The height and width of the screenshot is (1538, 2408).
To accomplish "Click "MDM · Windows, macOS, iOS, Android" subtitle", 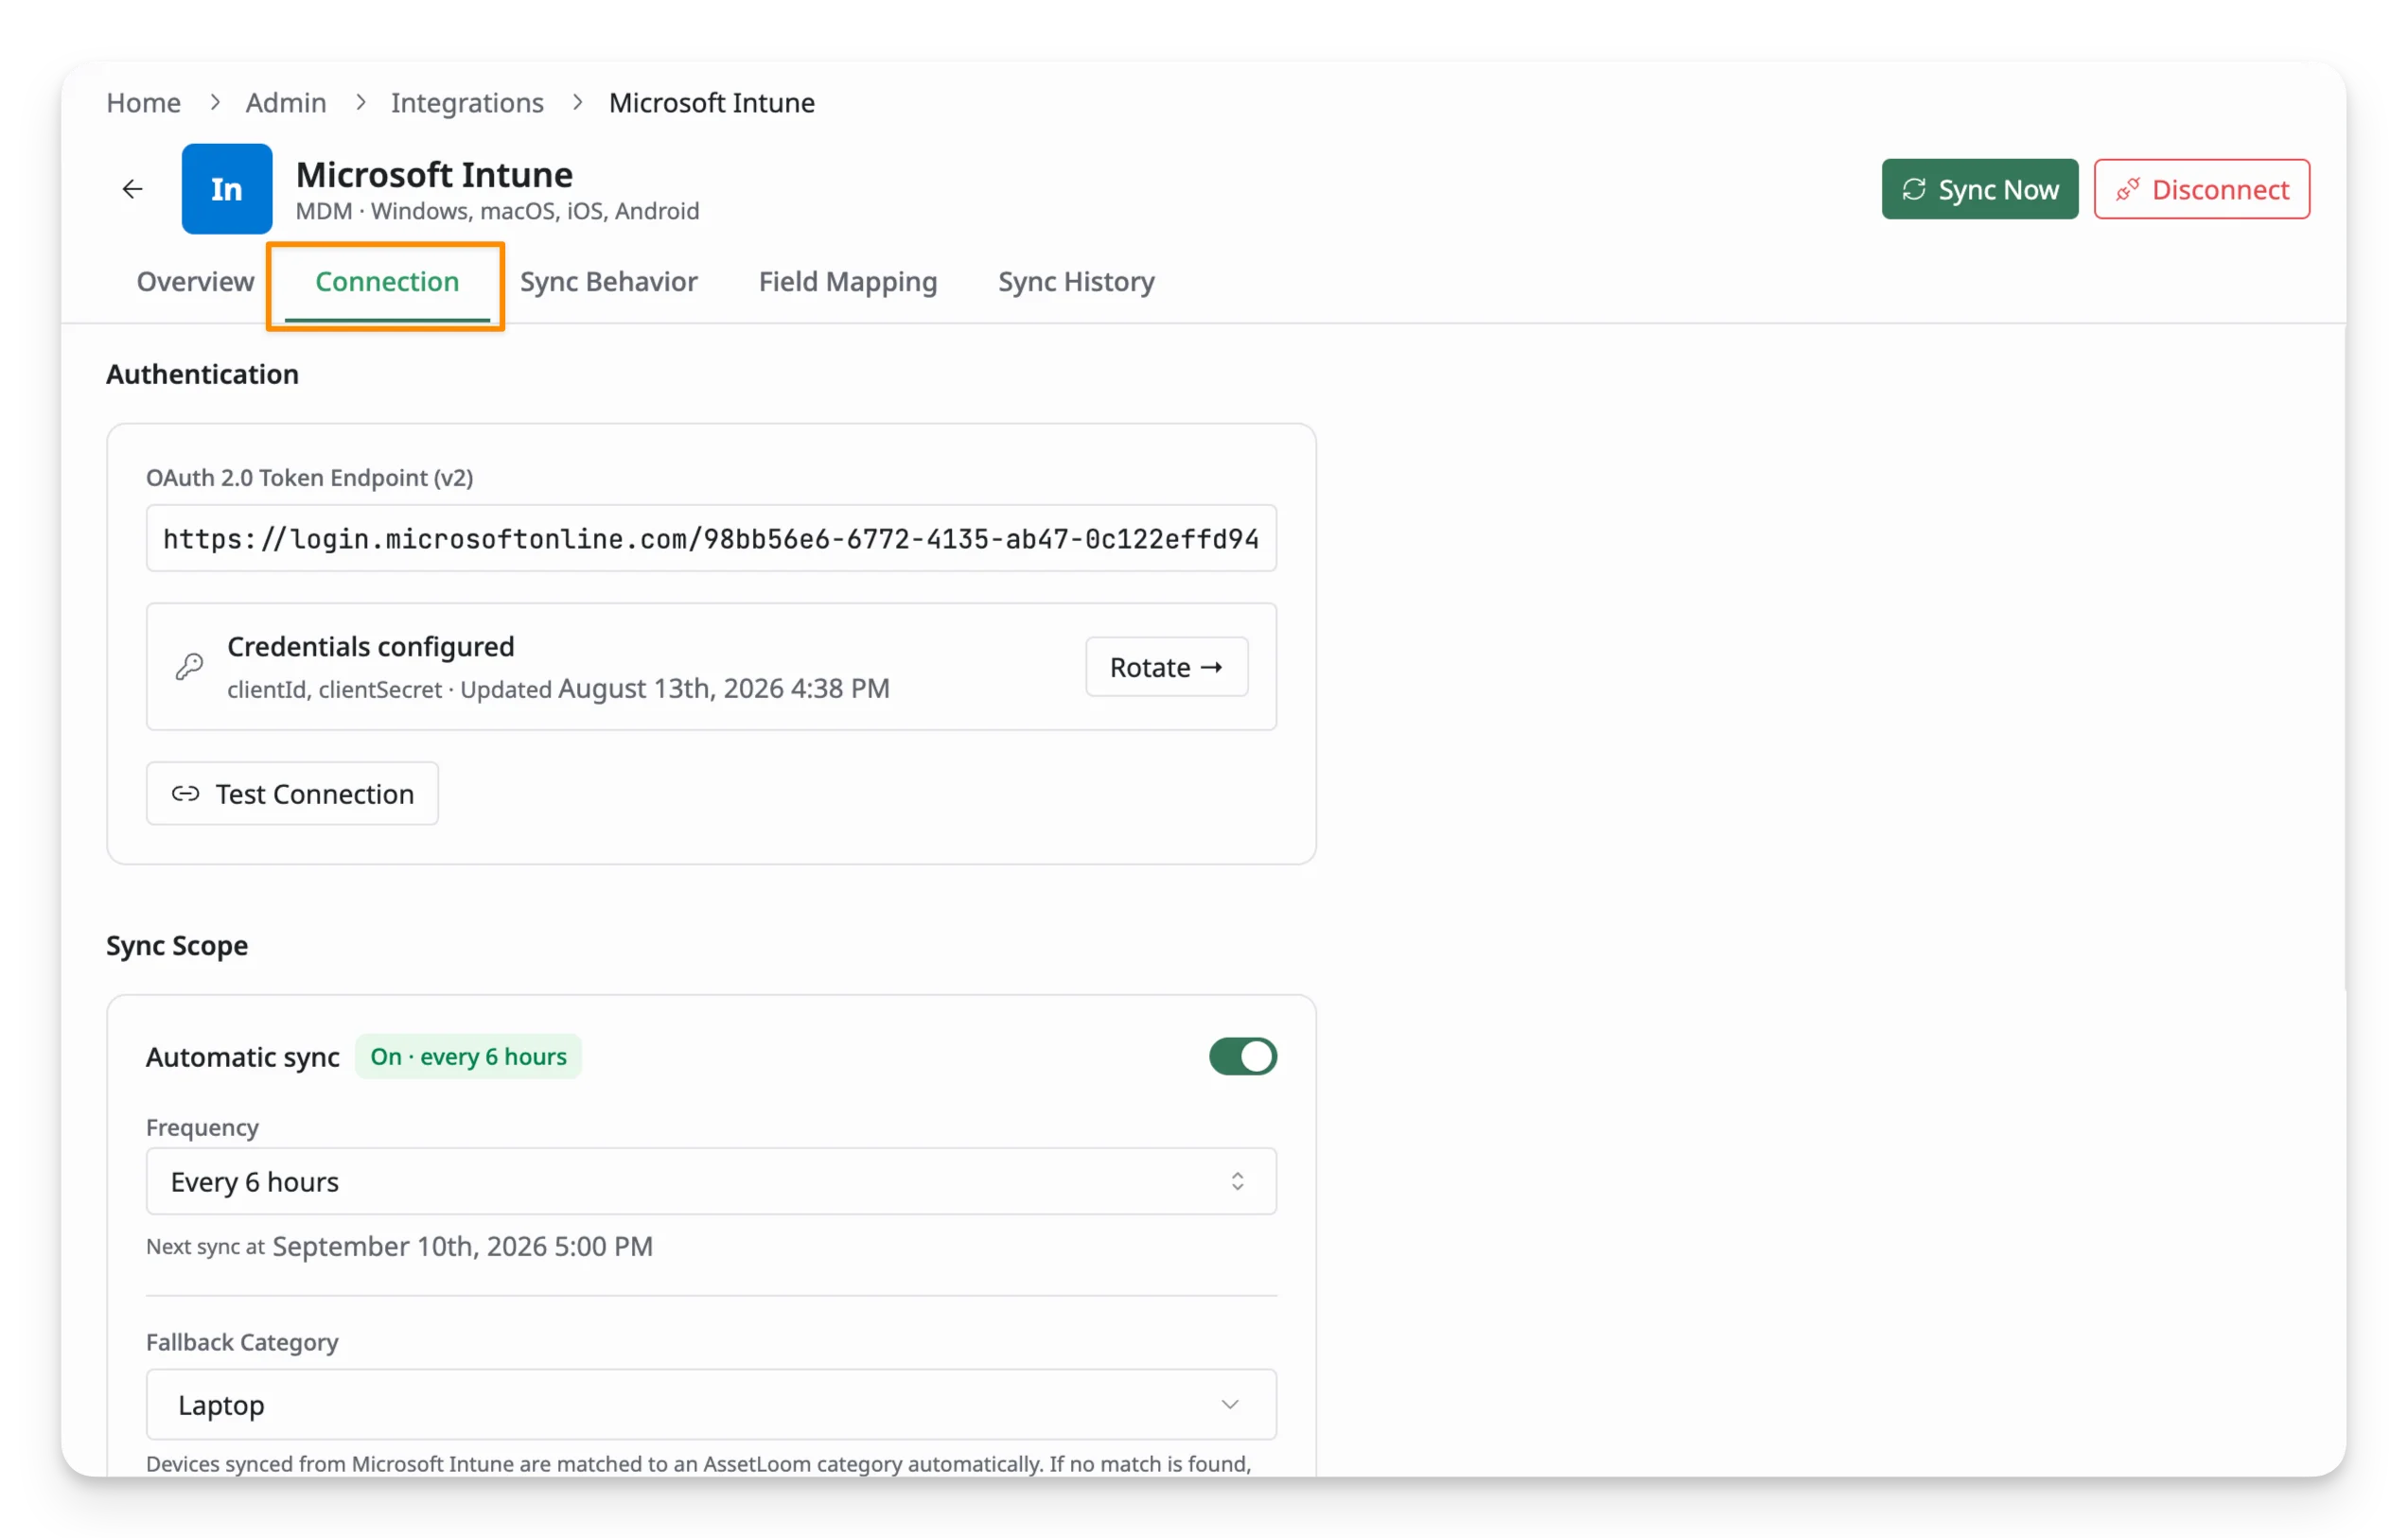I will click(x=497, y=211).
